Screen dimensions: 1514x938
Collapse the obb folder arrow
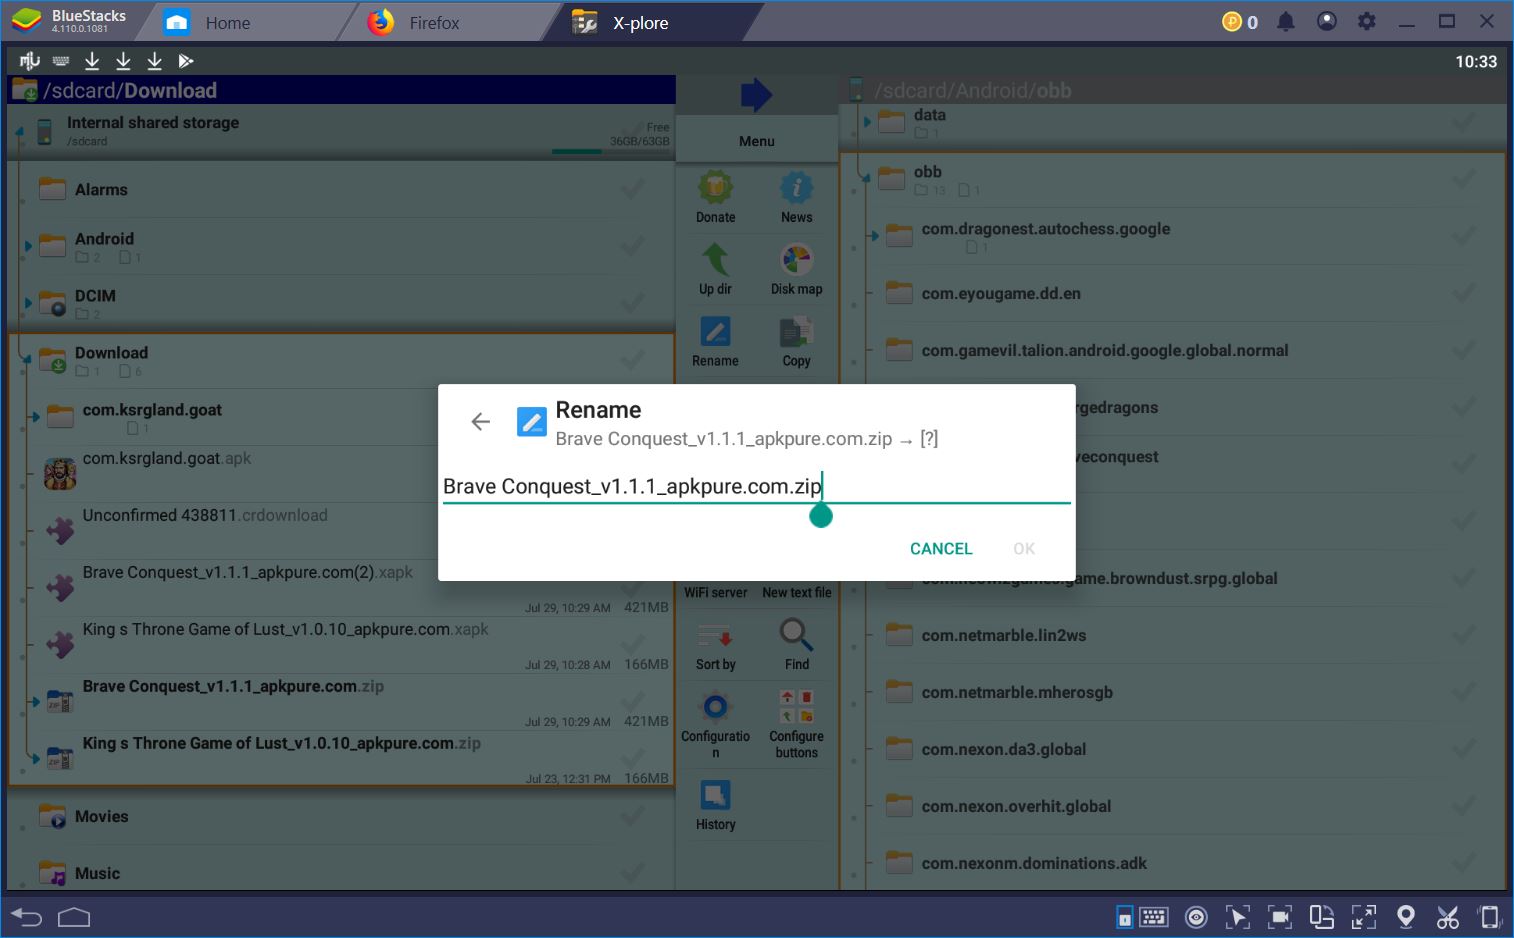click(865, 179)
